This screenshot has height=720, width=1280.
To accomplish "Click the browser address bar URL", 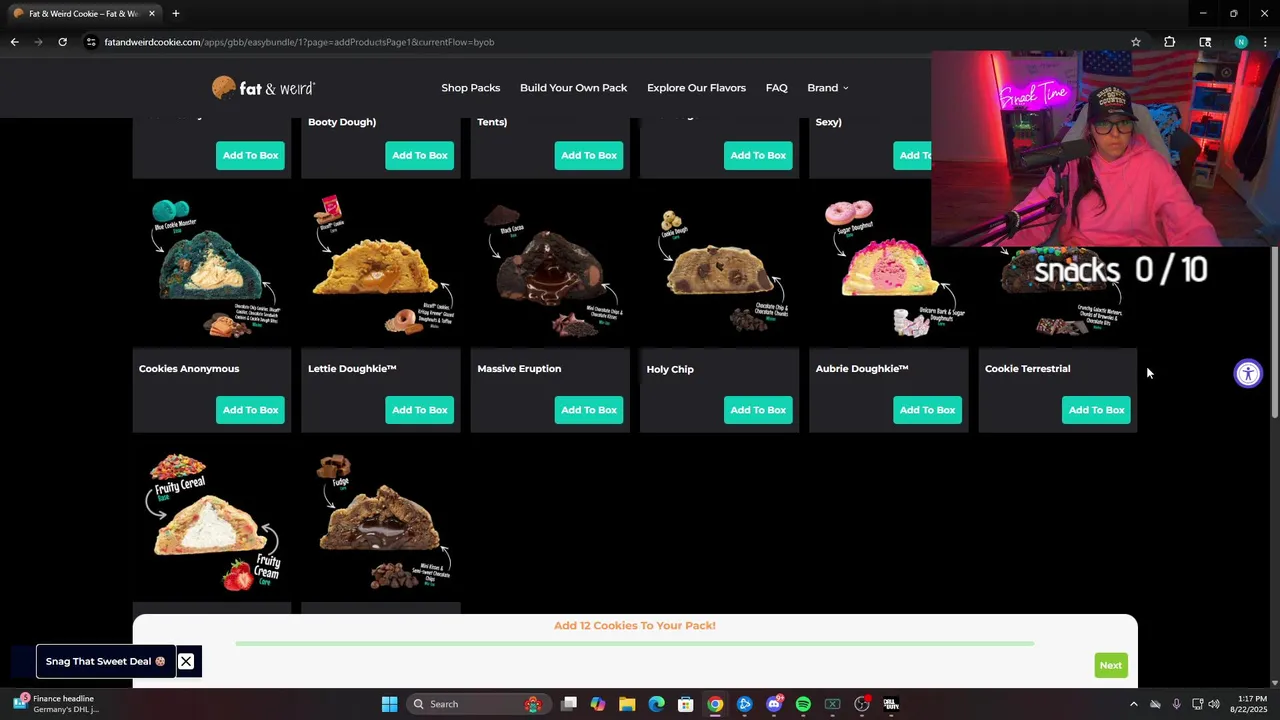I will pos(300,42).
